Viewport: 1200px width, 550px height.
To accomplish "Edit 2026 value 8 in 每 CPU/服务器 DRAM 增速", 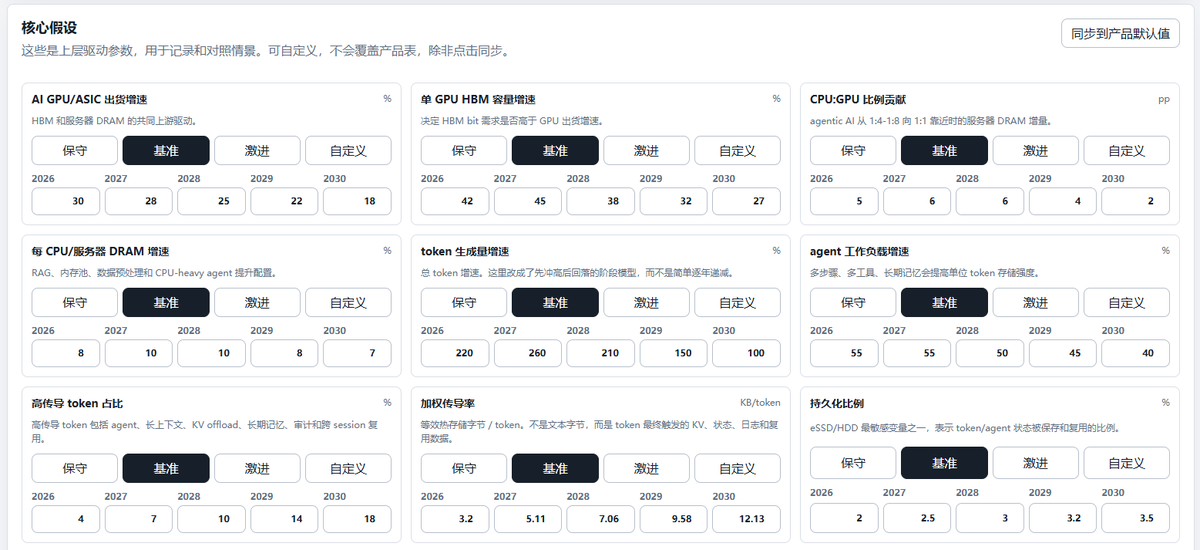I will (x=66, y=353).
